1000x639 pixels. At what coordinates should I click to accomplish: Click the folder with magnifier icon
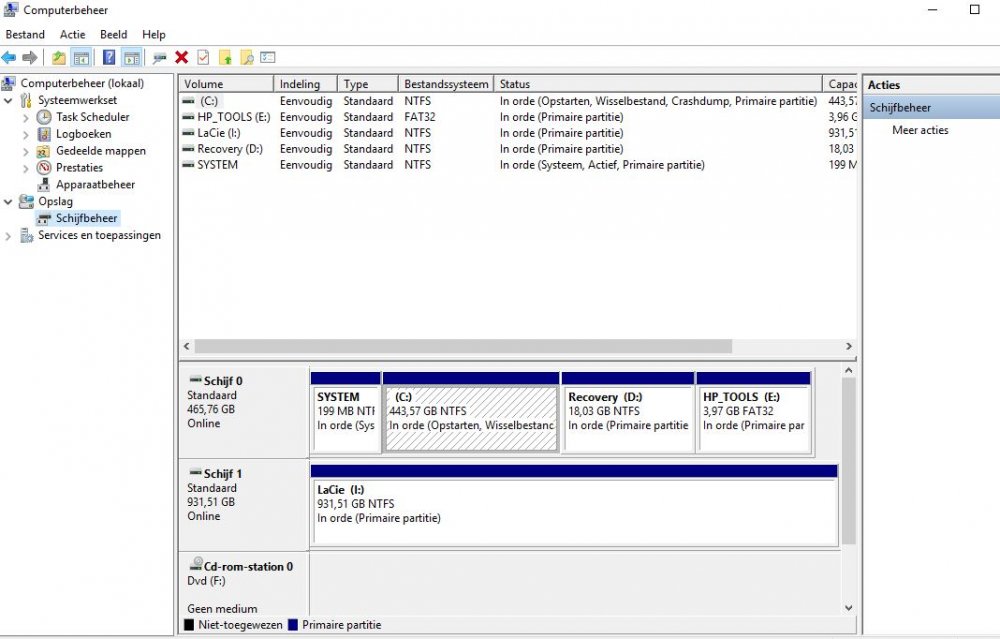(247, 58)
